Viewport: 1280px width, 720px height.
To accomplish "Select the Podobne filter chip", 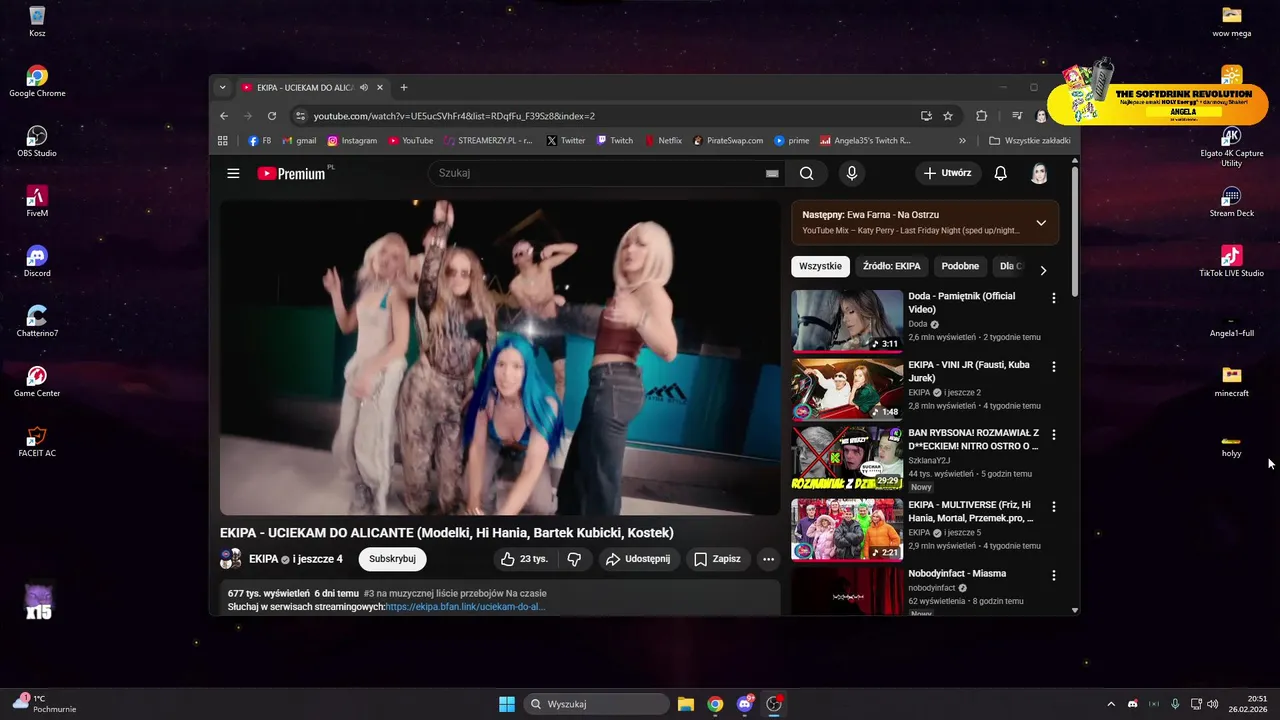I will click(960, 267).
